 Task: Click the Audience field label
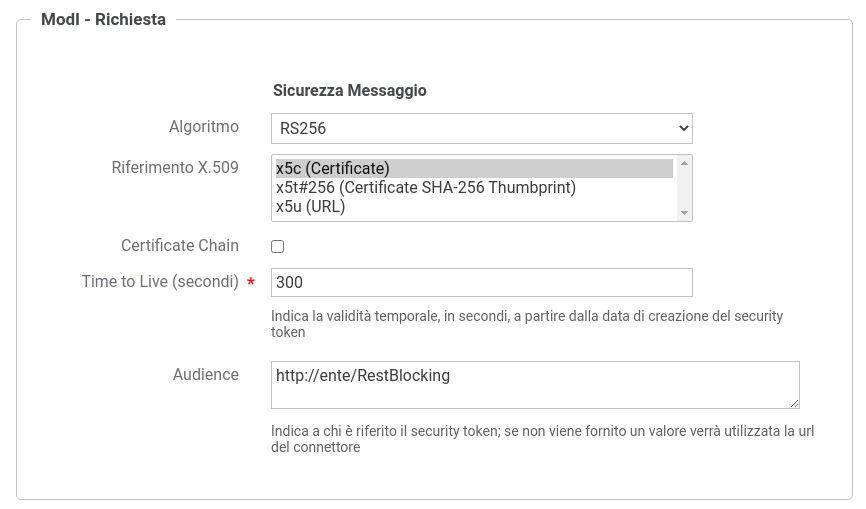[206, 374]
